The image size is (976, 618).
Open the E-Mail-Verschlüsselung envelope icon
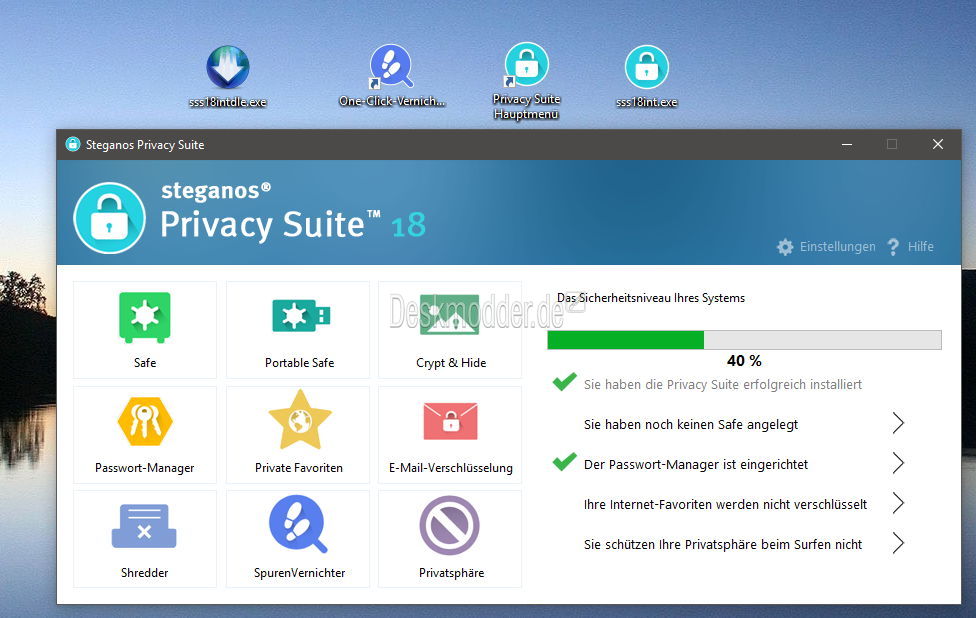click(x=450, y=421)
